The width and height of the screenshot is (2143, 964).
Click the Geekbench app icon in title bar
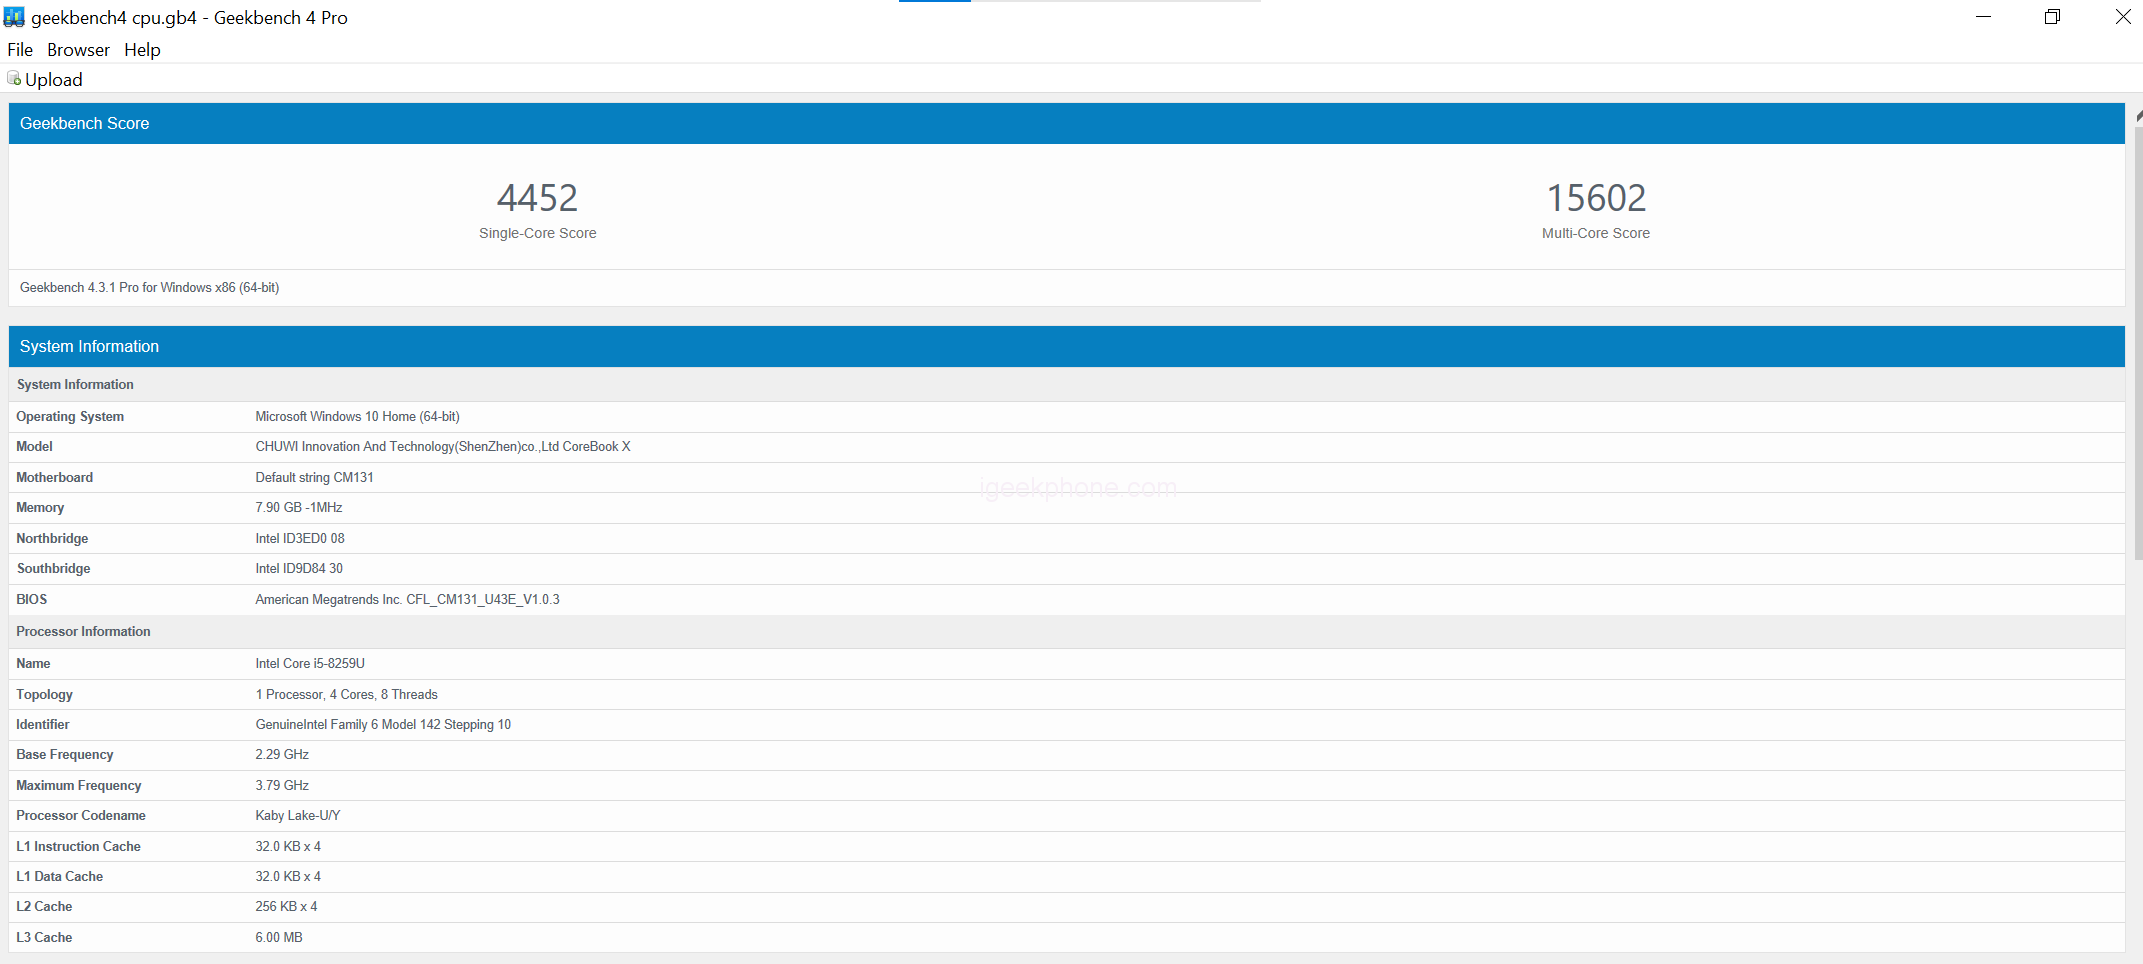tap(14, 17)
